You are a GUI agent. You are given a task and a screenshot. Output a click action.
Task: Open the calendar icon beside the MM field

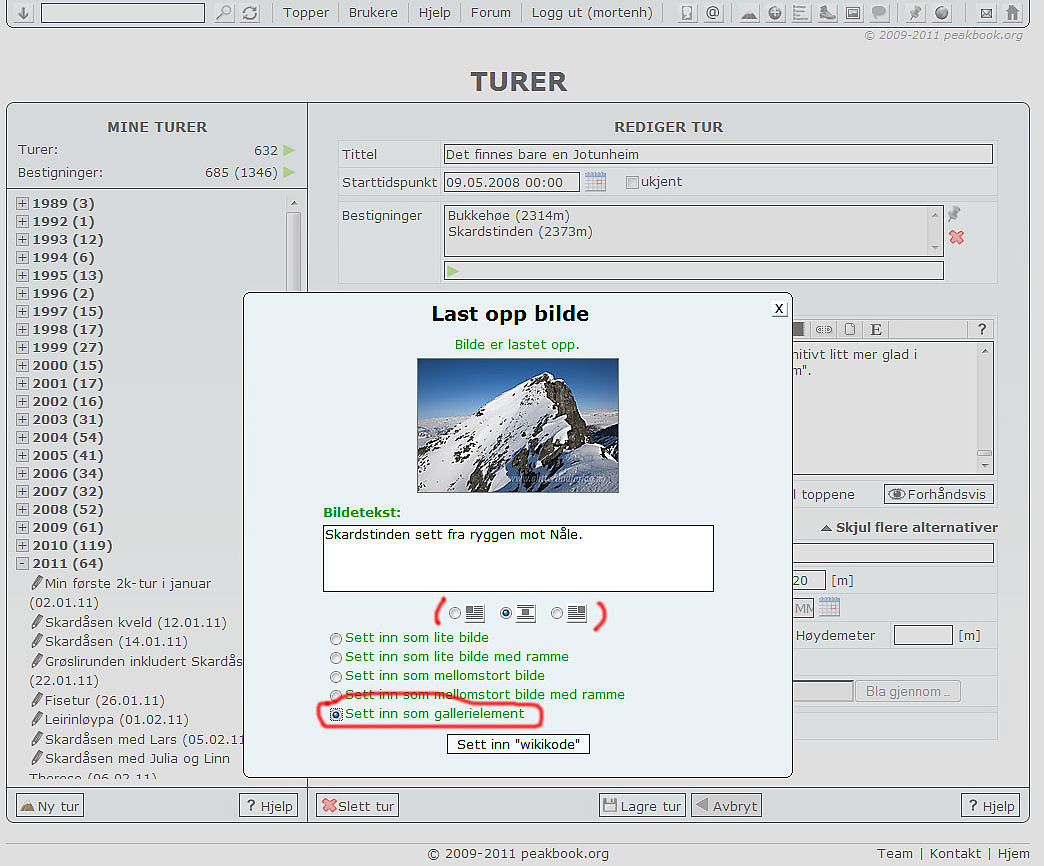click(x=829, y=607)
